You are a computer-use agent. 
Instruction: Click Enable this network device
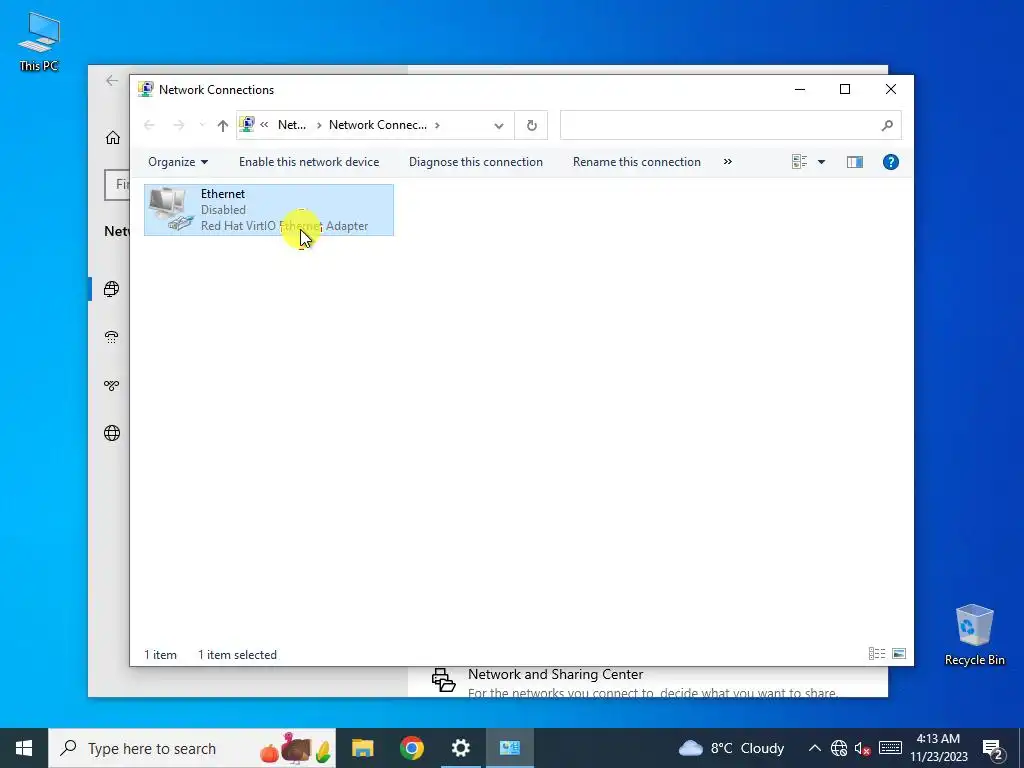coord(309,162)
